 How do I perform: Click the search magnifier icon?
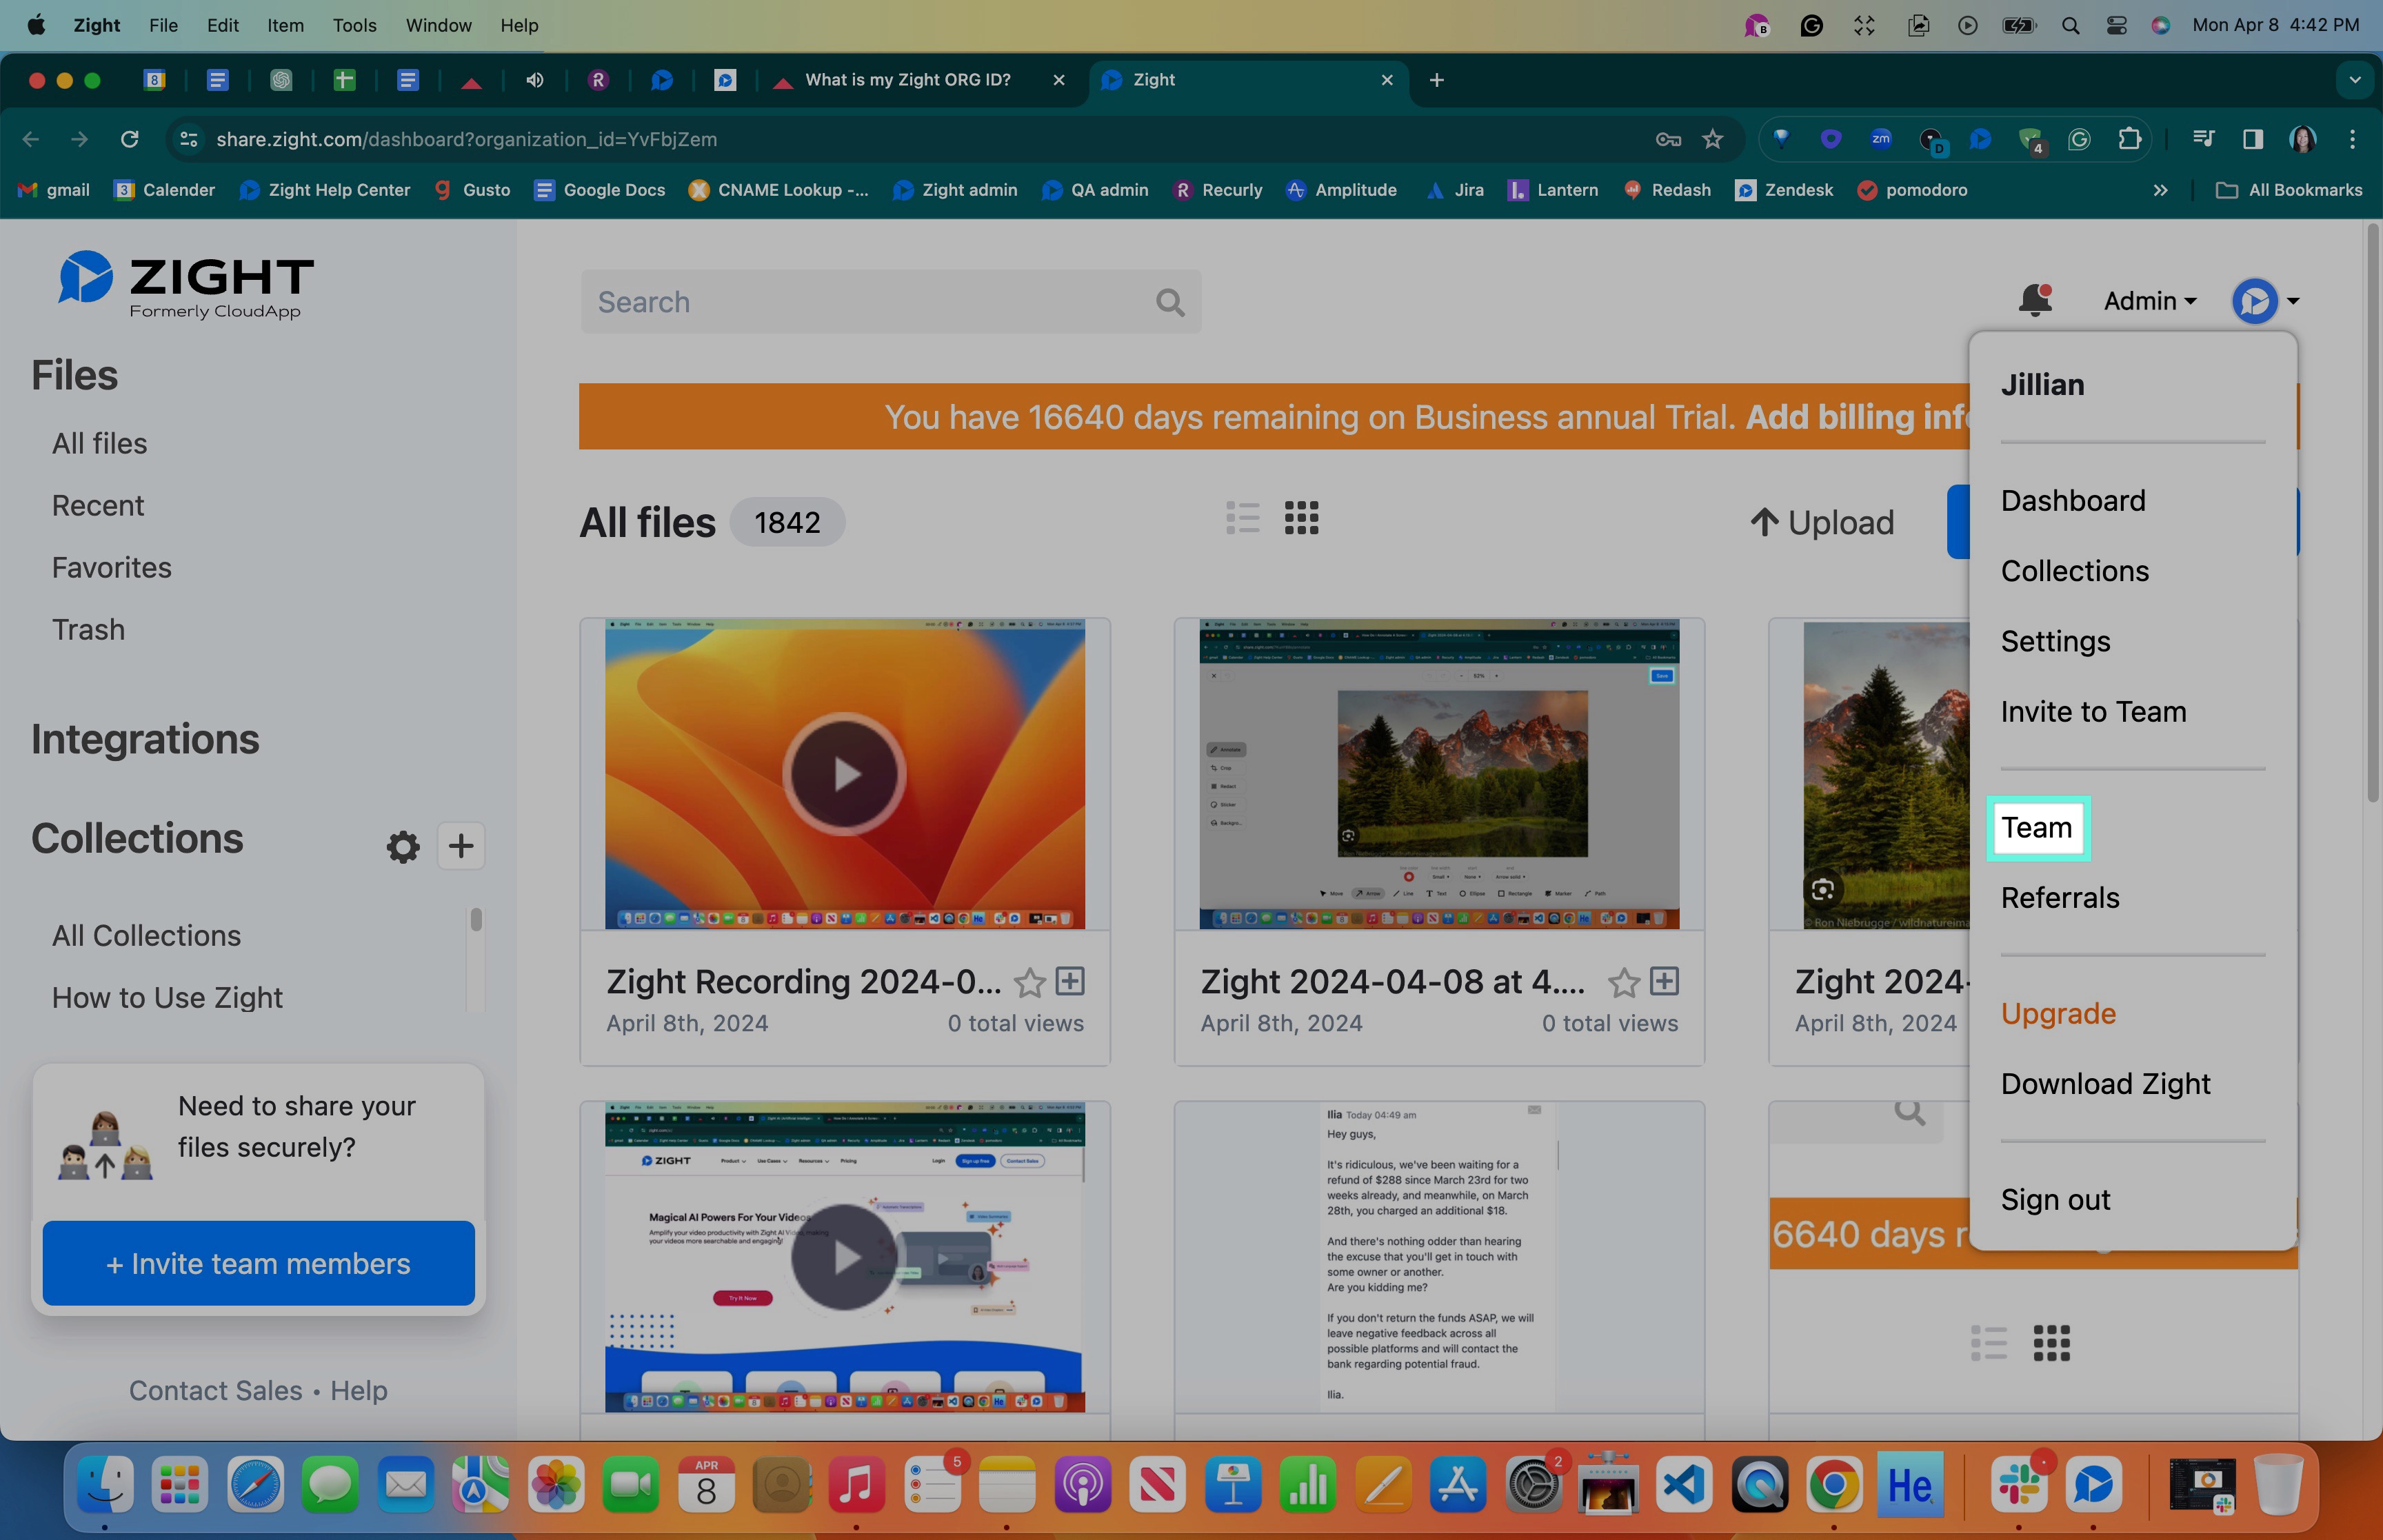[x=1170, y=302]
